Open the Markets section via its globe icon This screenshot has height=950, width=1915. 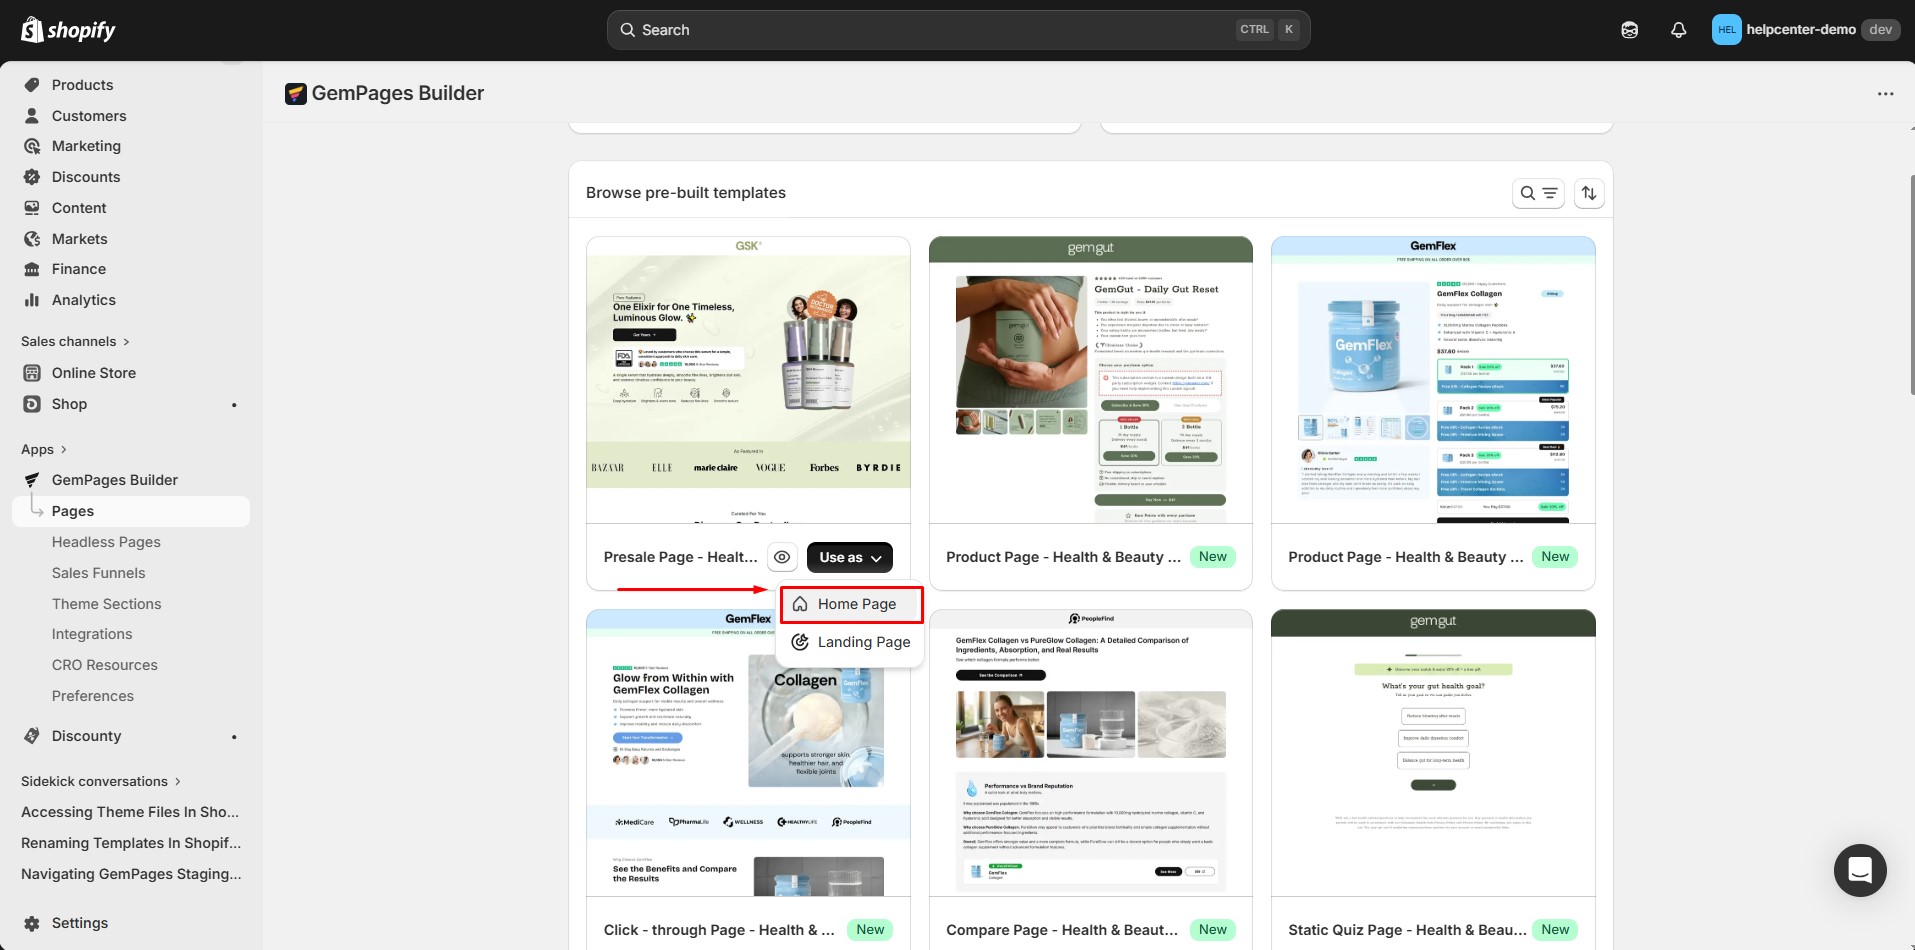point(31,238)
